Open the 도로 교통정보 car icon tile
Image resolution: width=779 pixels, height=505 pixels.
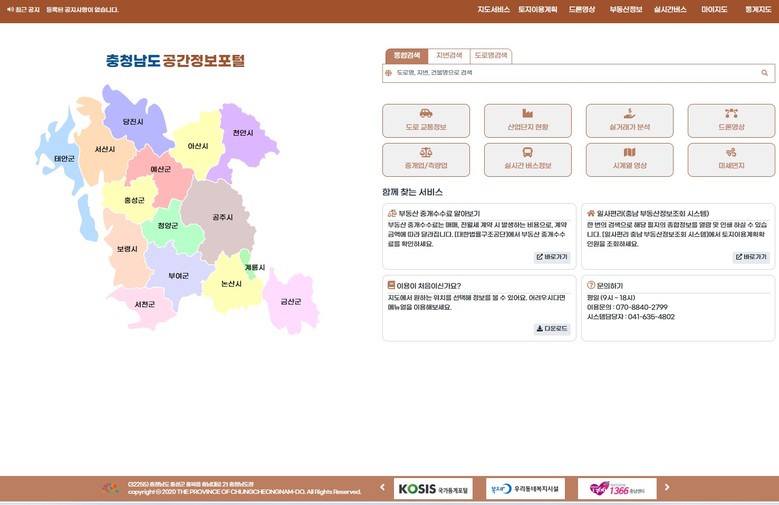click(426, 120)
